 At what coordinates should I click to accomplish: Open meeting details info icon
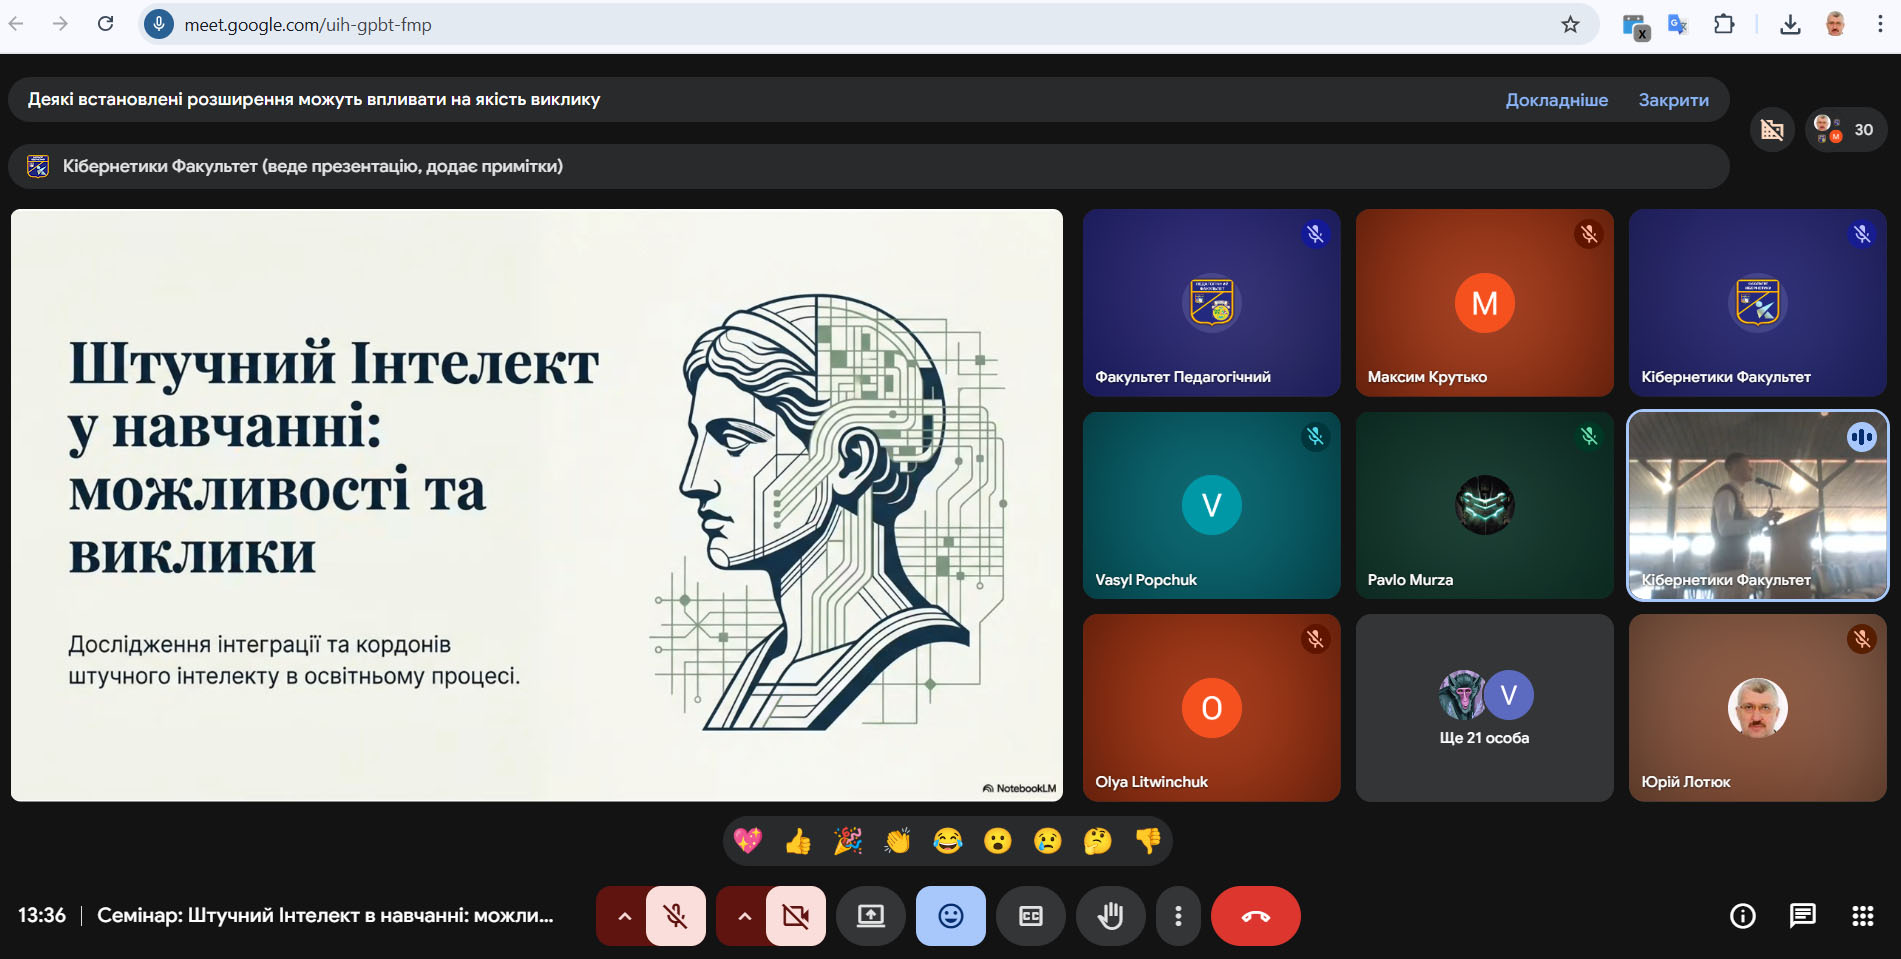[1742, 916]
